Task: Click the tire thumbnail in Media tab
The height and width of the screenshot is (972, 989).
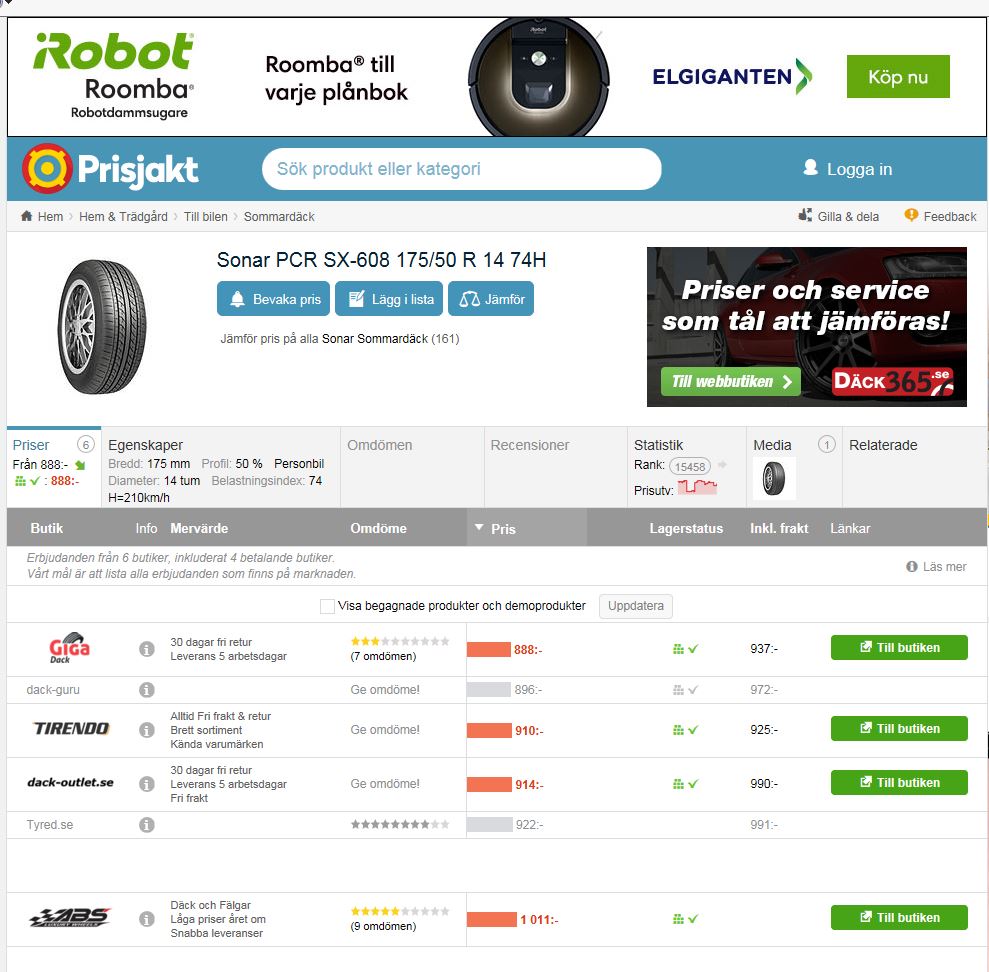Action: [774, 478]
